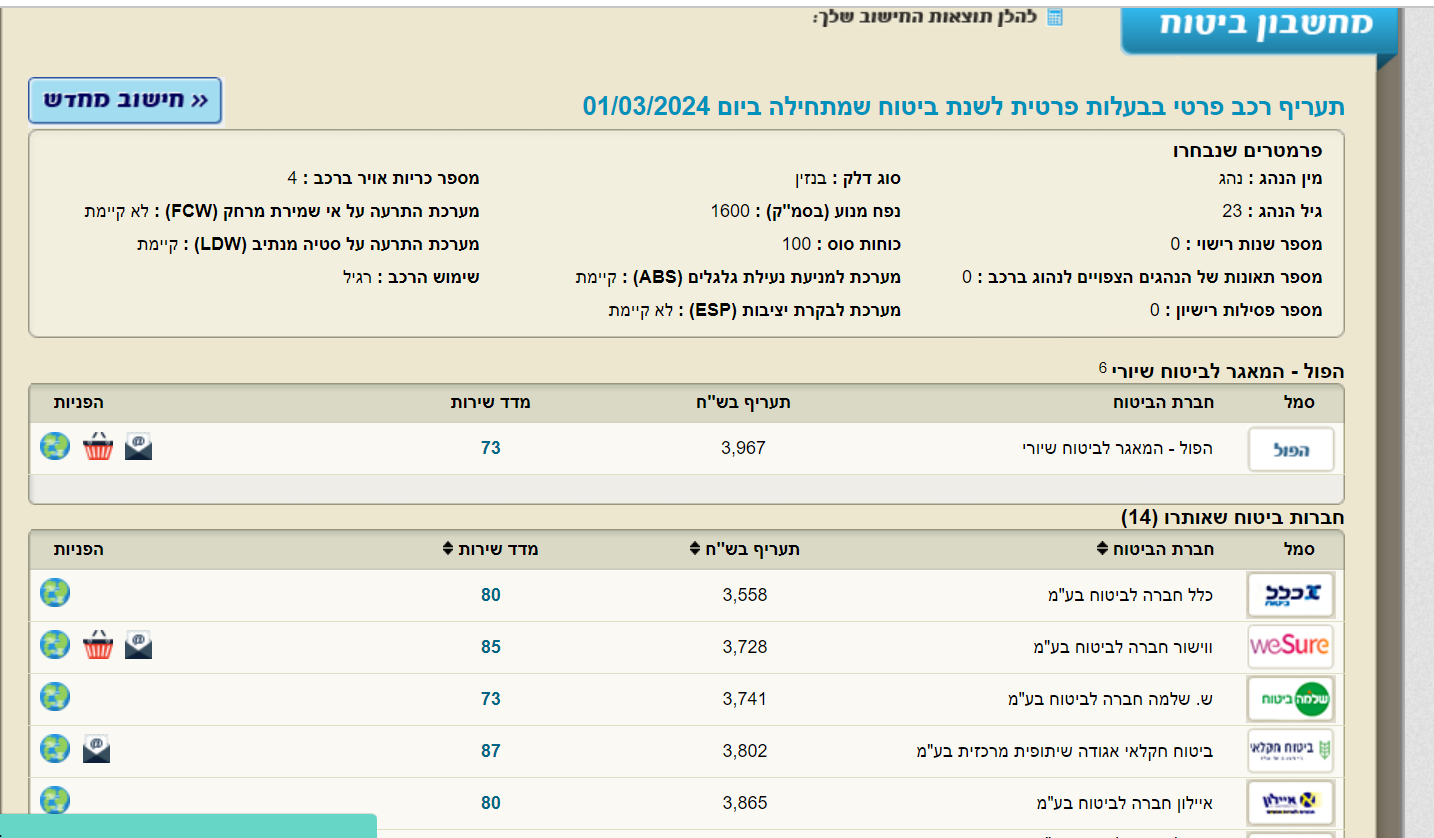Image resolution: width=1434 pixels, height=838 pixels.
Task: Click the parameter מספר שנות רישוי : 0
Action: point(1247,244)
